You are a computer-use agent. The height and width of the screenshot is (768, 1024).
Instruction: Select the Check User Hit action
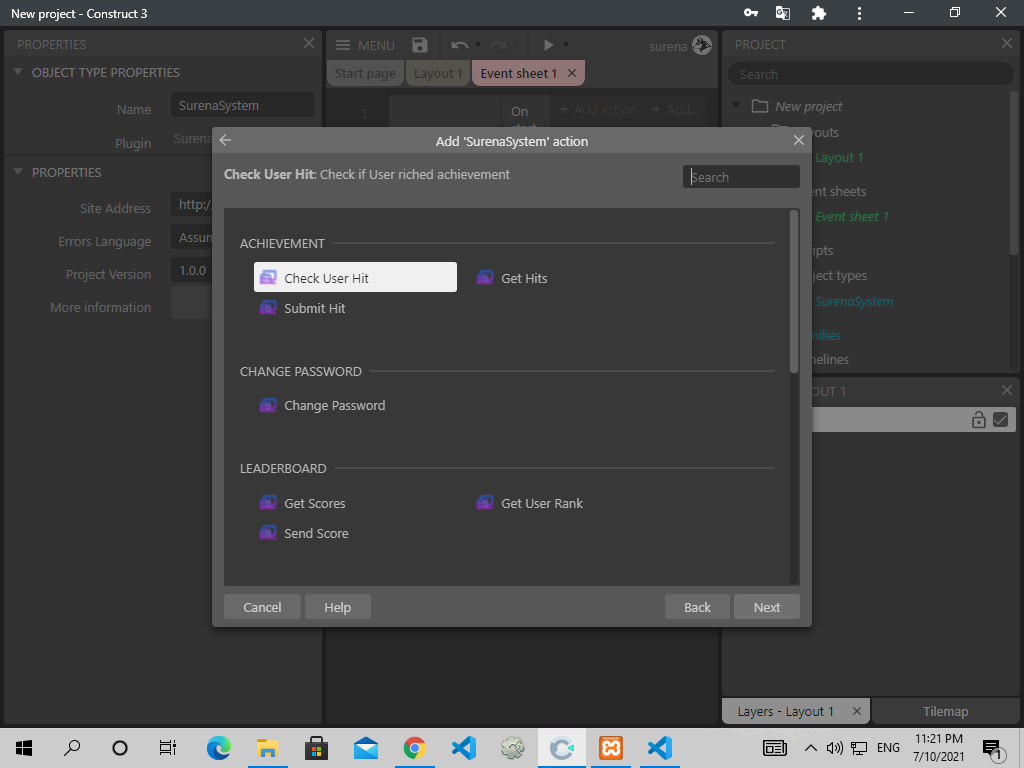[x=355, y=278]
